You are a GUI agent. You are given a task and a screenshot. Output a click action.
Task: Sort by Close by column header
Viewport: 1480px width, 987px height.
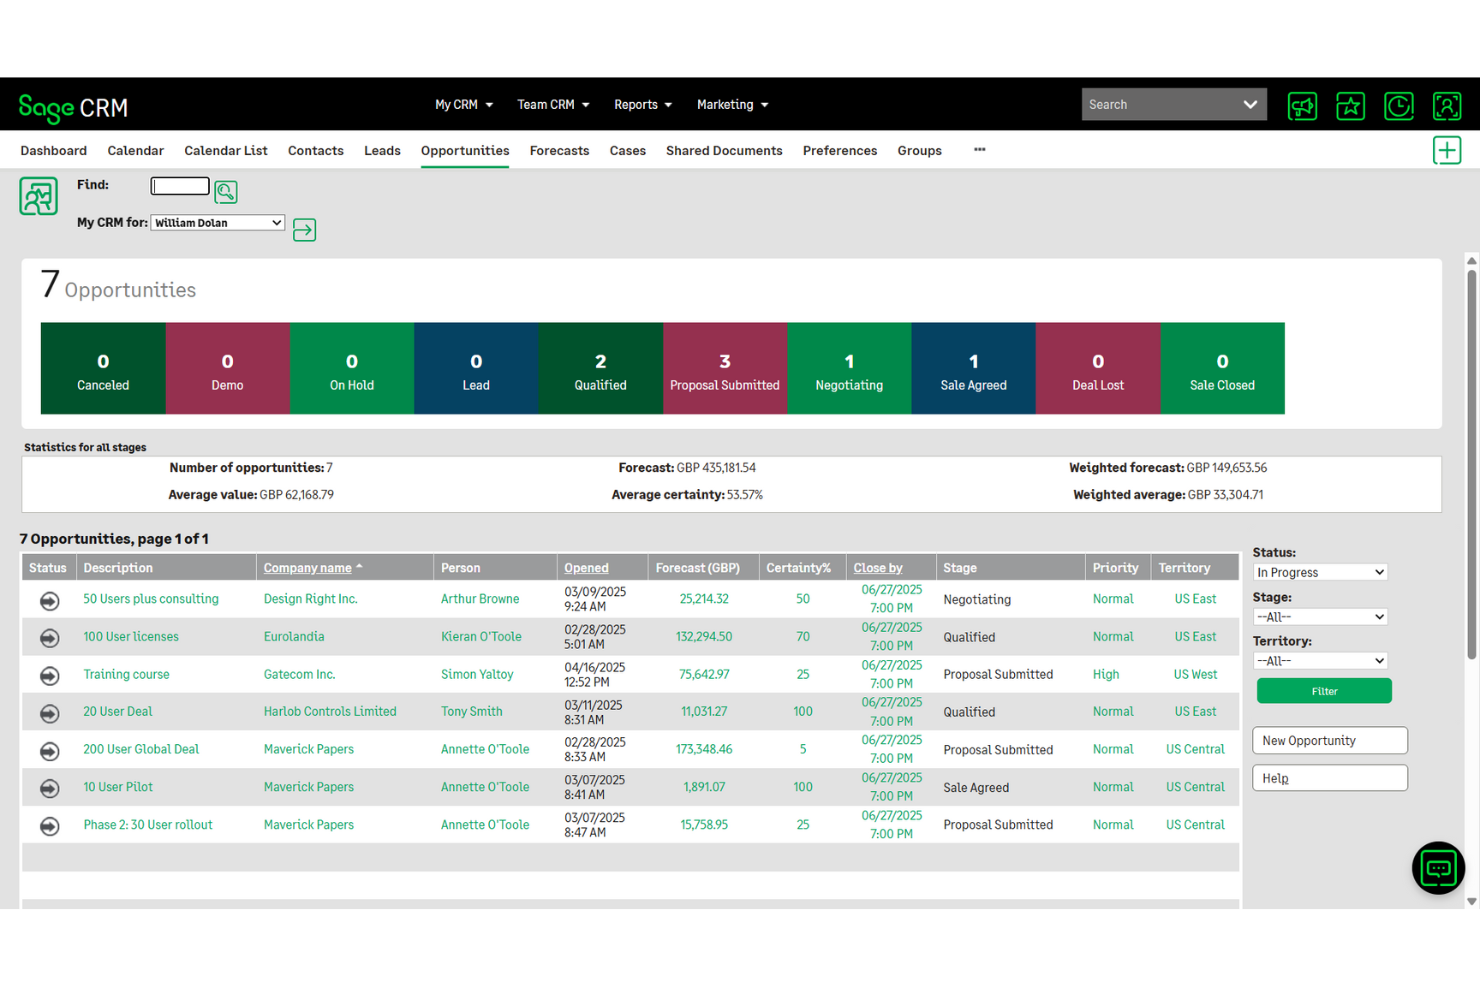[x=878, y=568]
